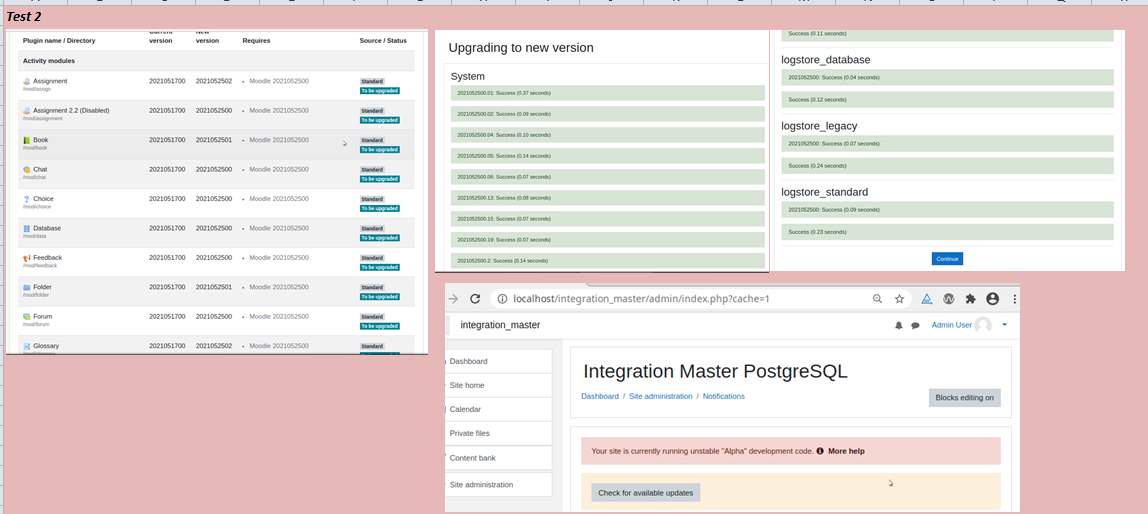Click the Database module icon

[27, 228]
